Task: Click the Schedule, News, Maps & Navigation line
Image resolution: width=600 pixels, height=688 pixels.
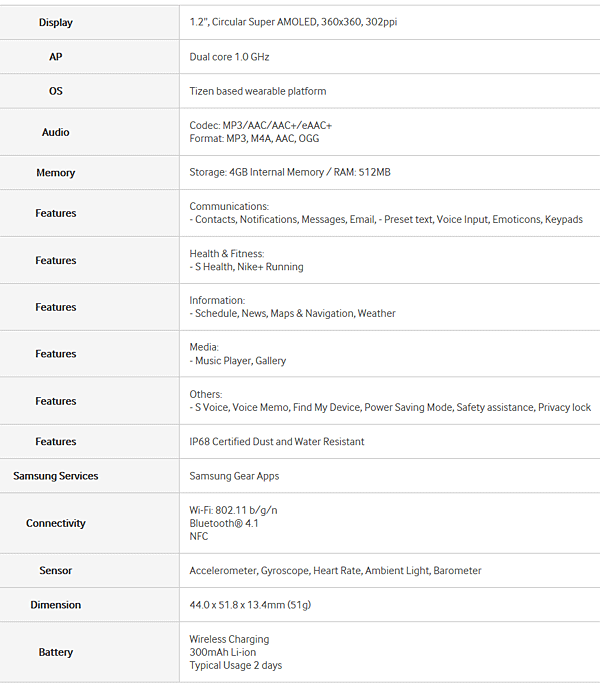Action: click(x=294, y=314)
